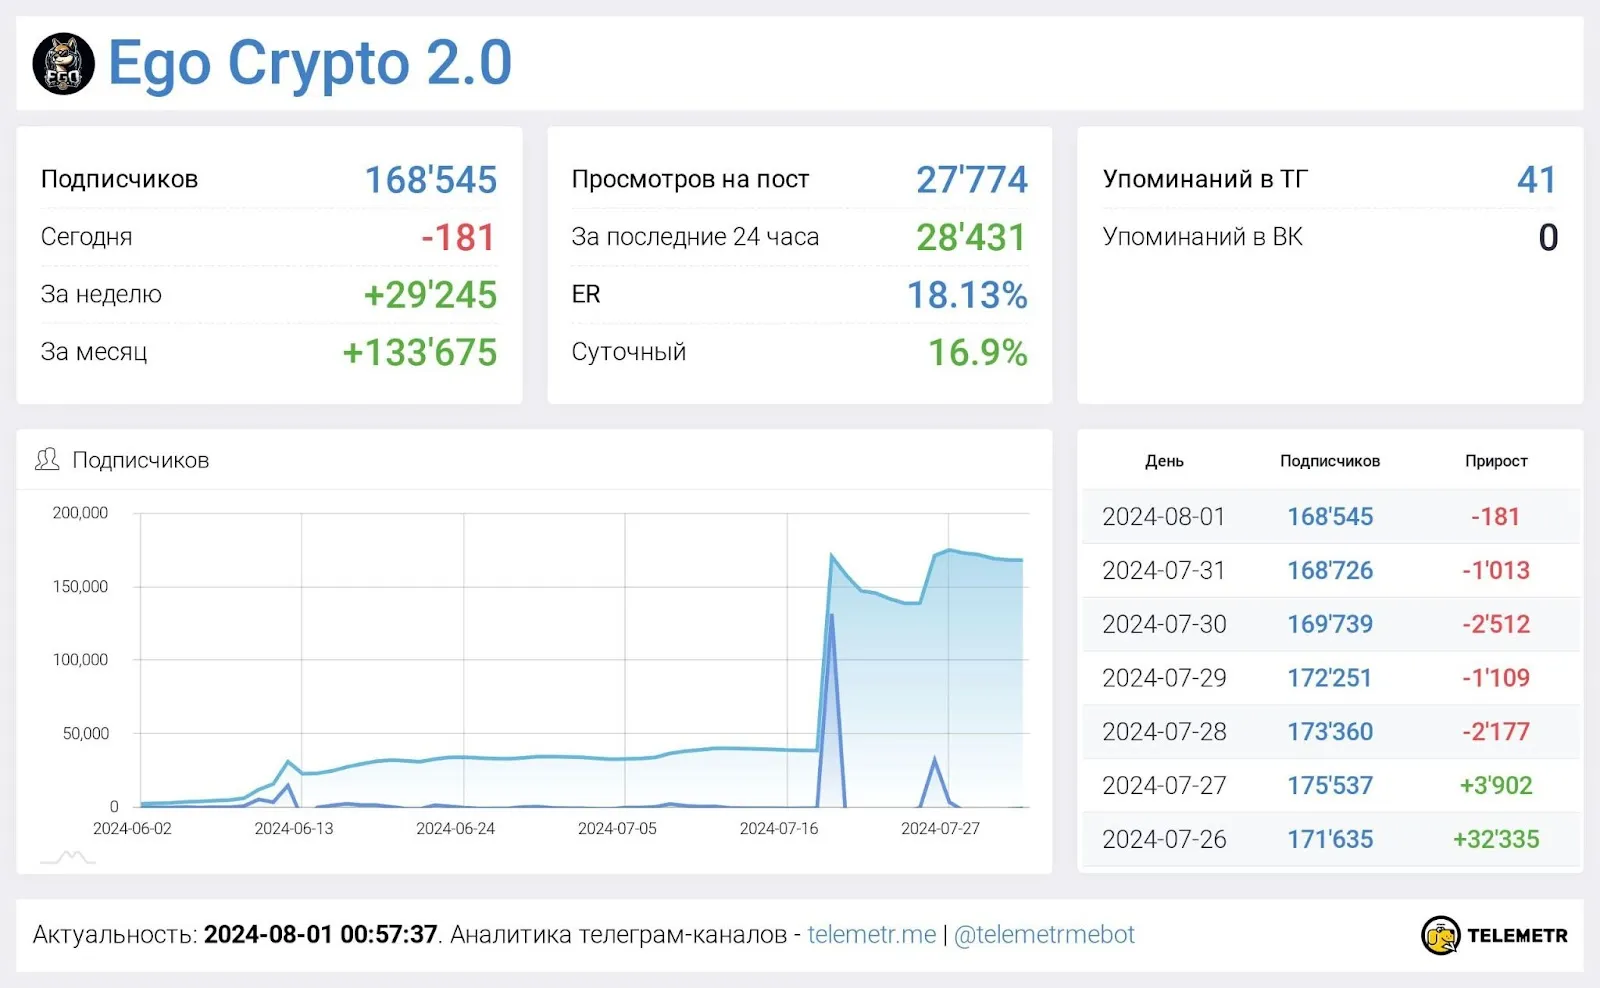Click growth value +32'335
This screenshot has width=1600, height=988.
[x=1496, y=840]
